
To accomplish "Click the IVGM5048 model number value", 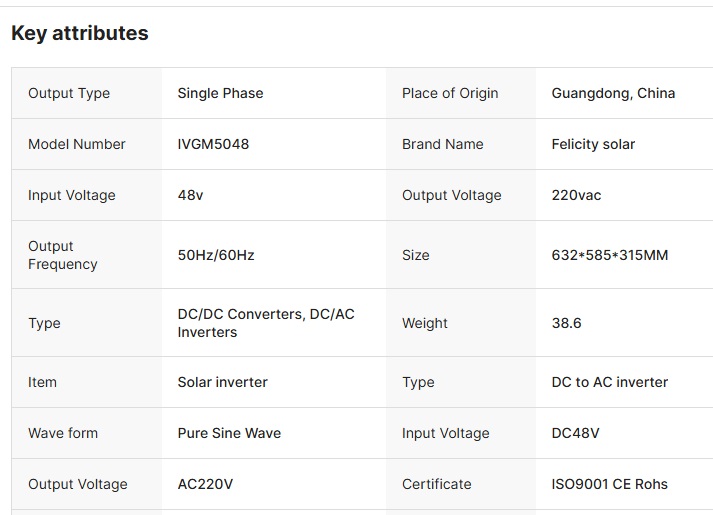I will pyautogui.click(x=213, y=144).
